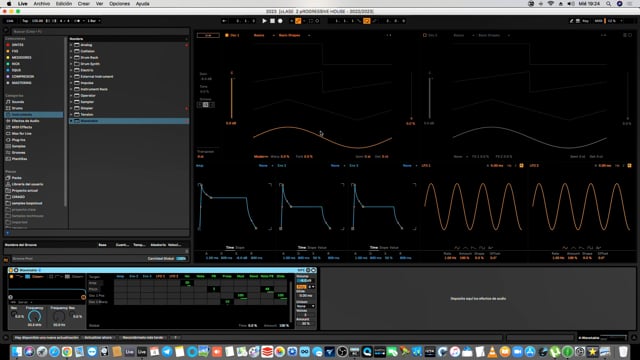Open the Crear menu
This screenshot has width=640, height=360.
[84, 4]
